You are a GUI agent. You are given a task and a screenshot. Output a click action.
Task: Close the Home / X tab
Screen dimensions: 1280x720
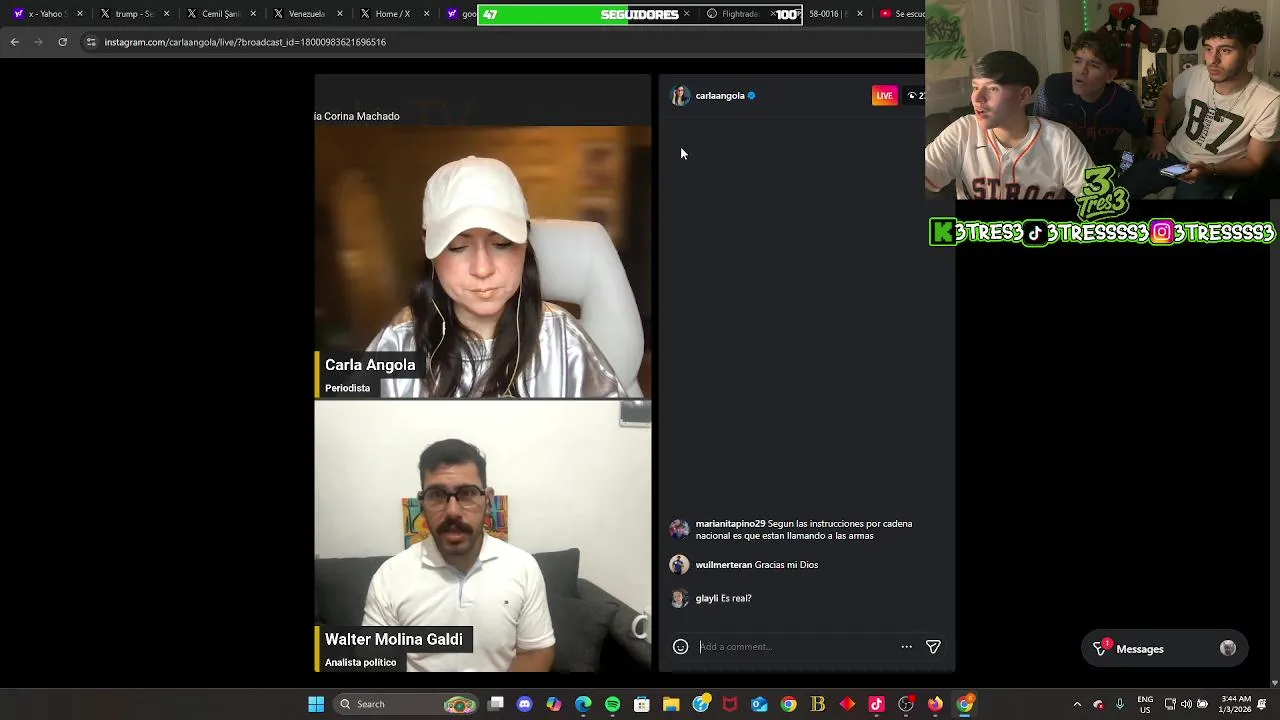click(427, 14)
